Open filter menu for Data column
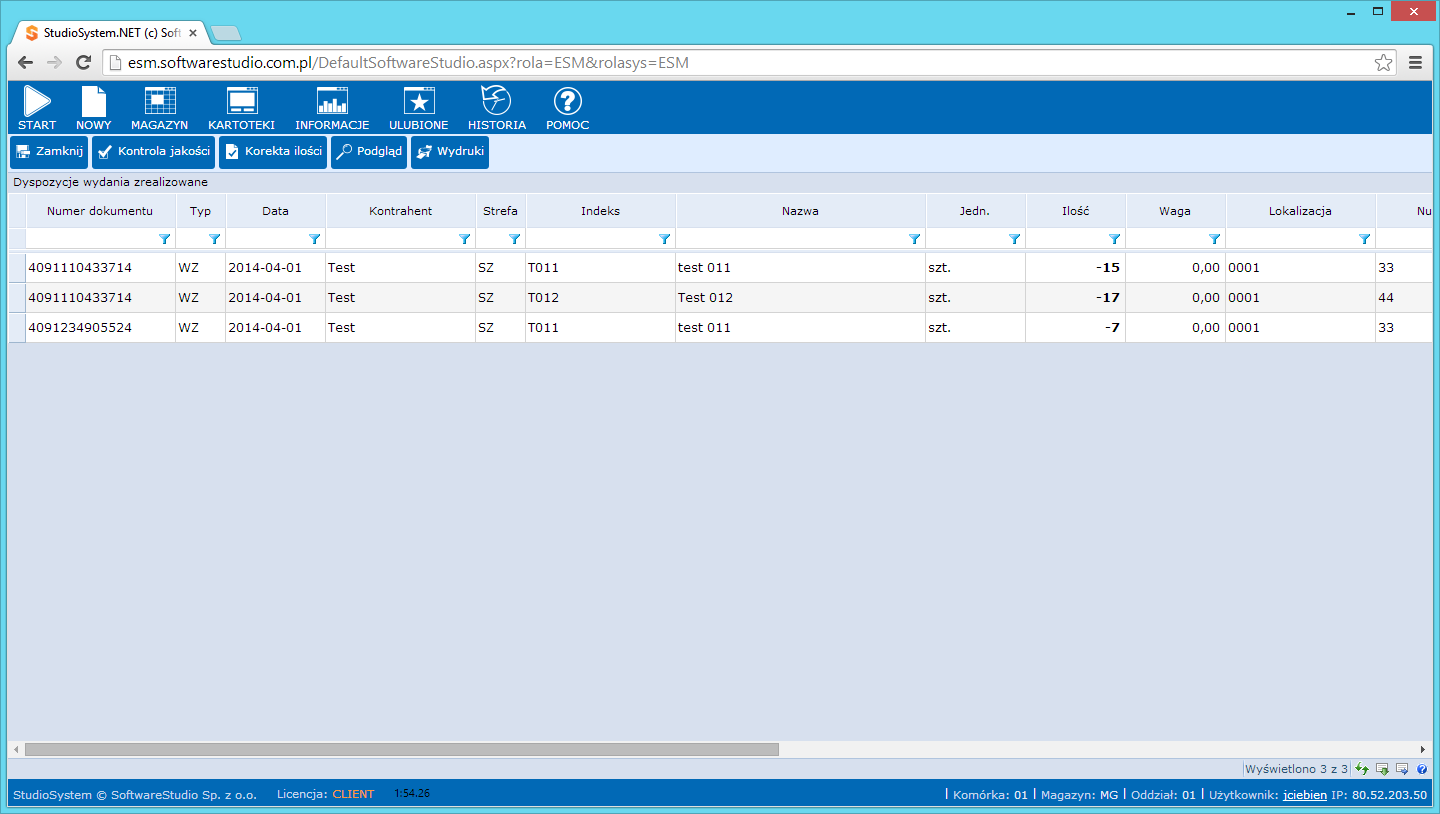 (315, 239)
